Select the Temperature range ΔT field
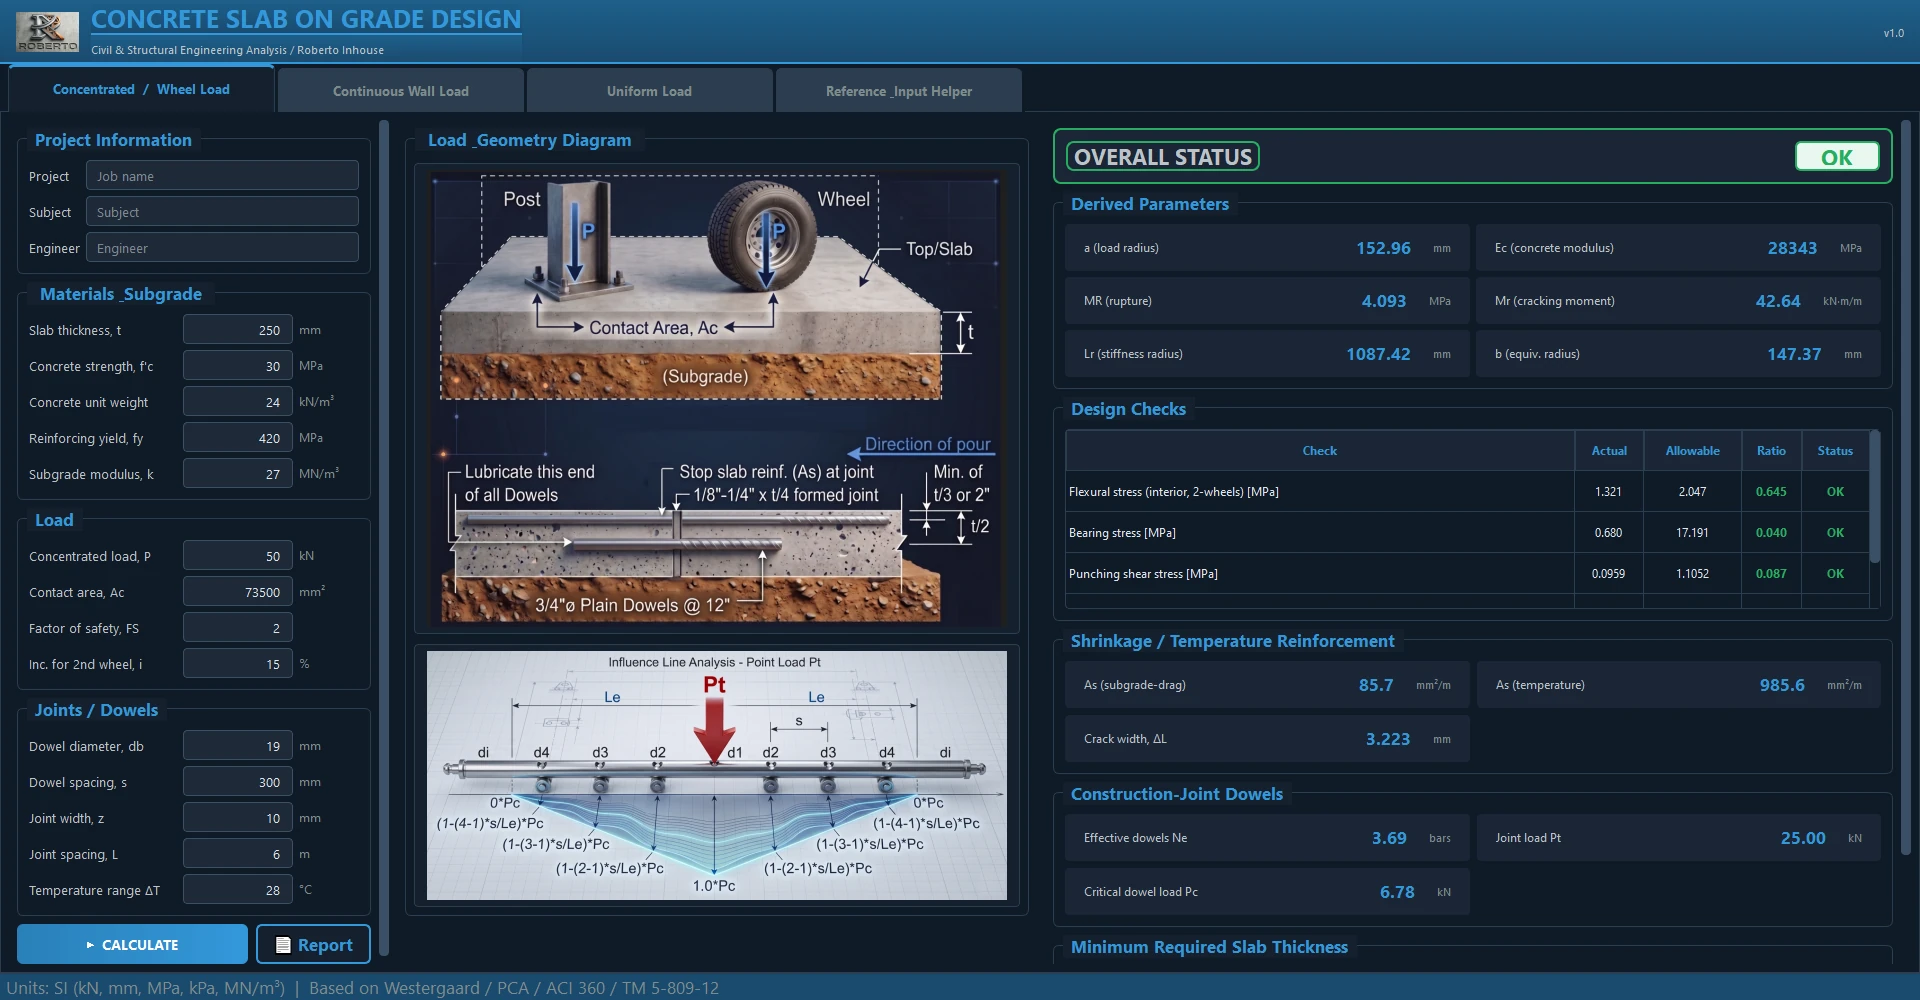The image size is (1920, 1000). tap(237, 890)
